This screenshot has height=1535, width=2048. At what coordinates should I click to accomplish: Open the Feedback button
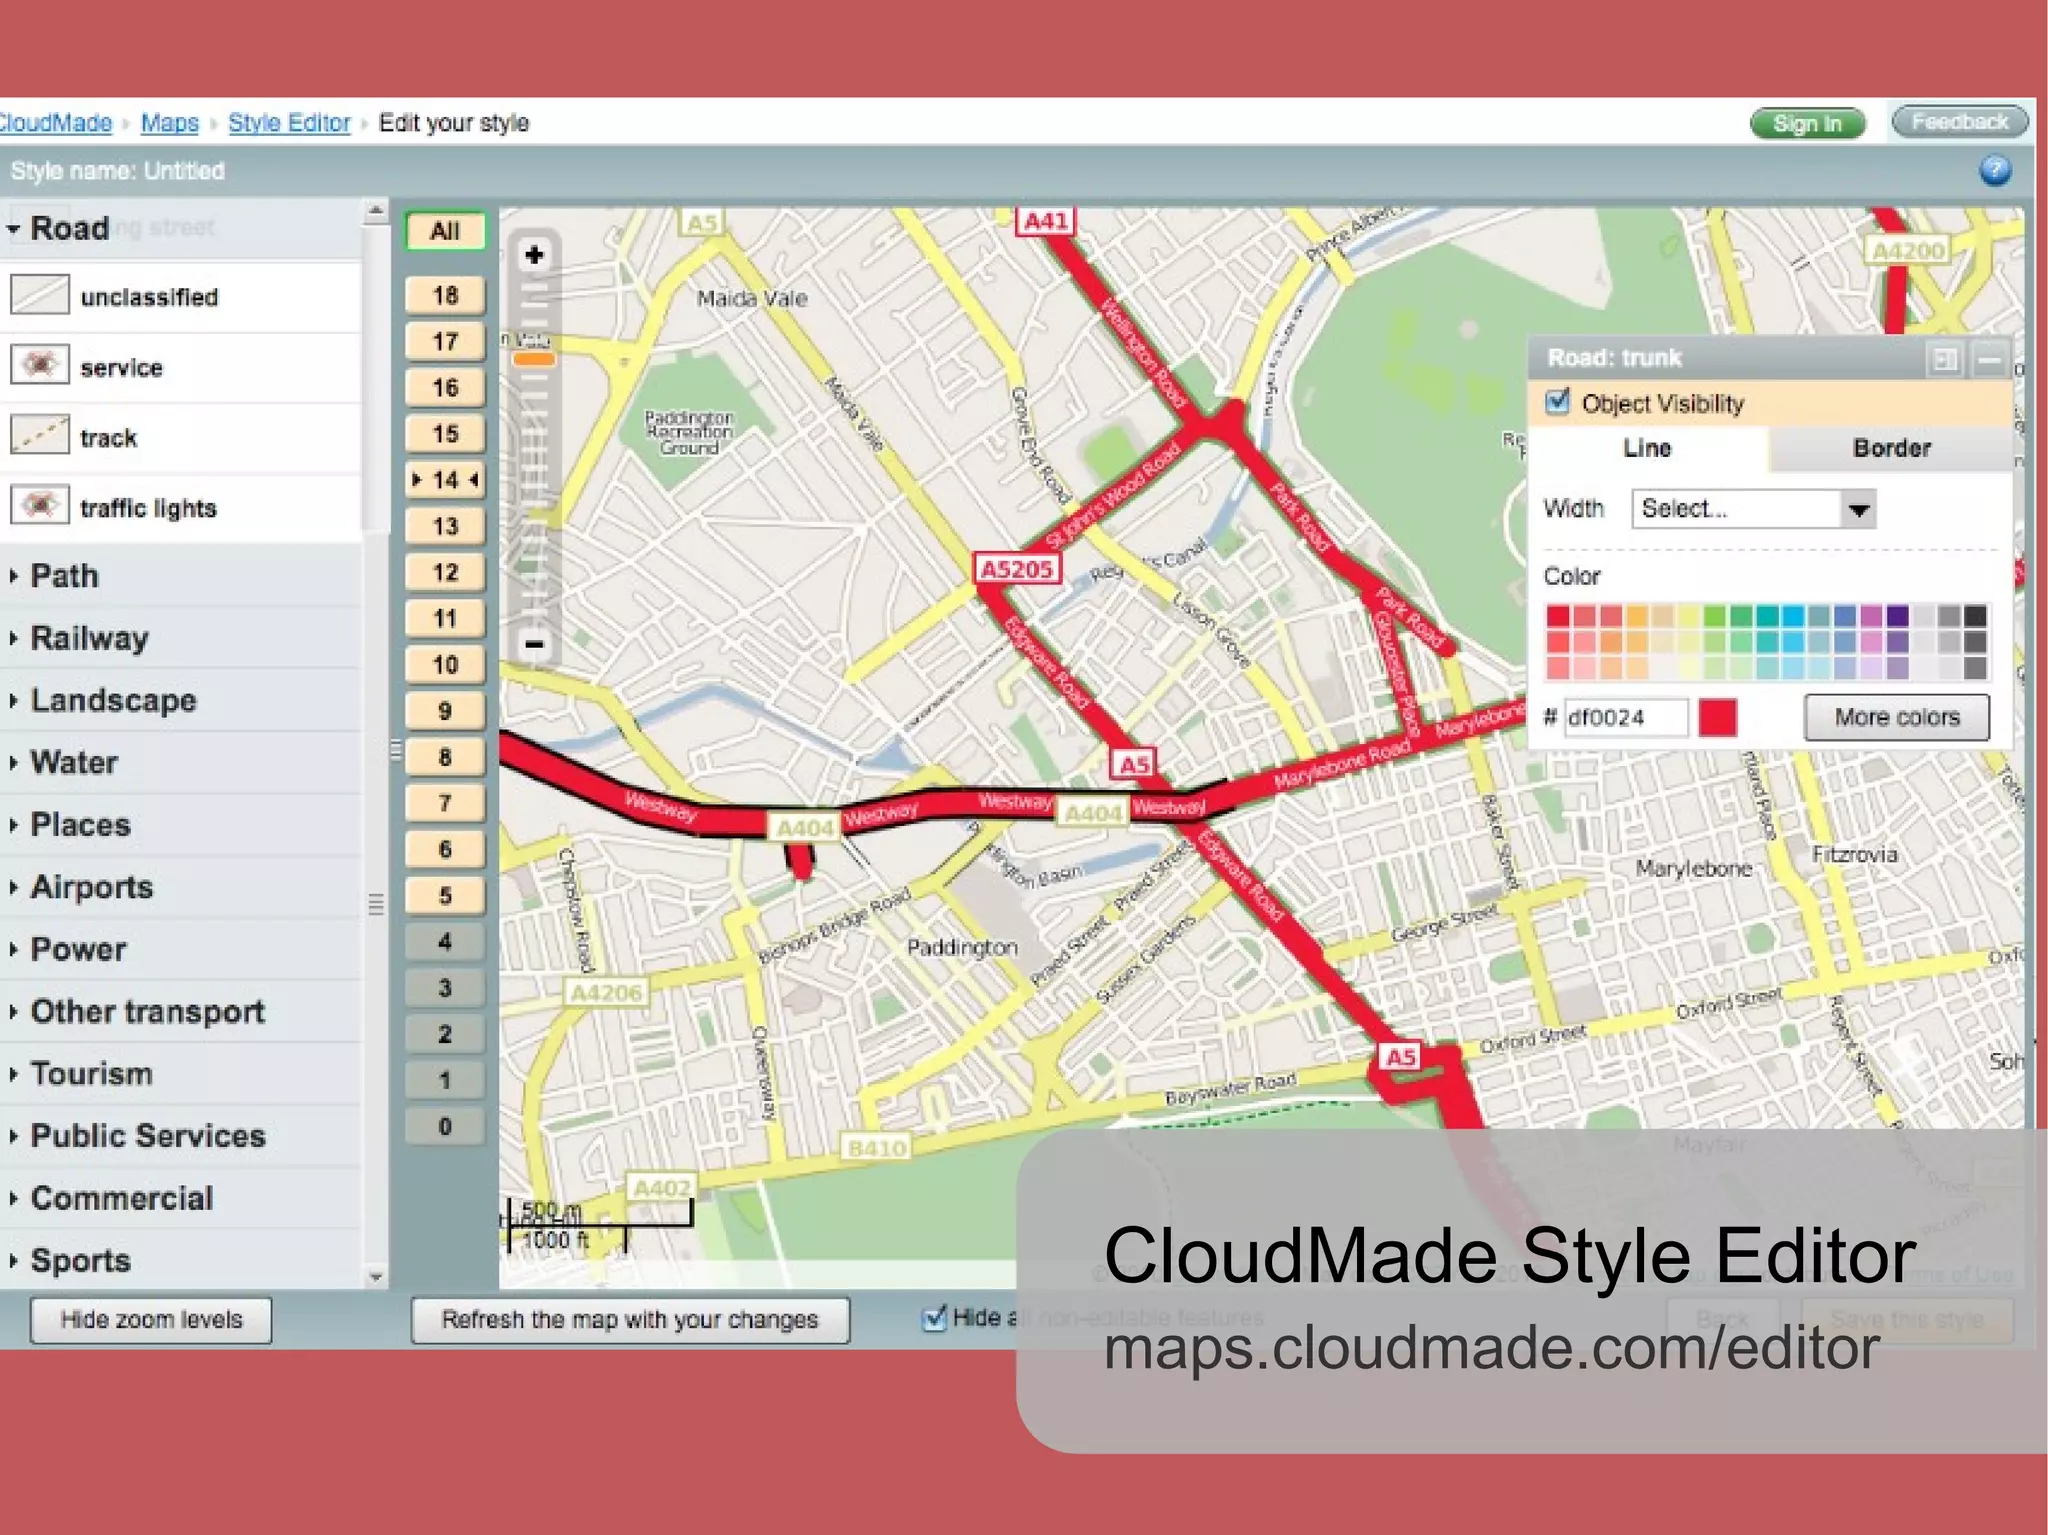(x=1959, y=122)
